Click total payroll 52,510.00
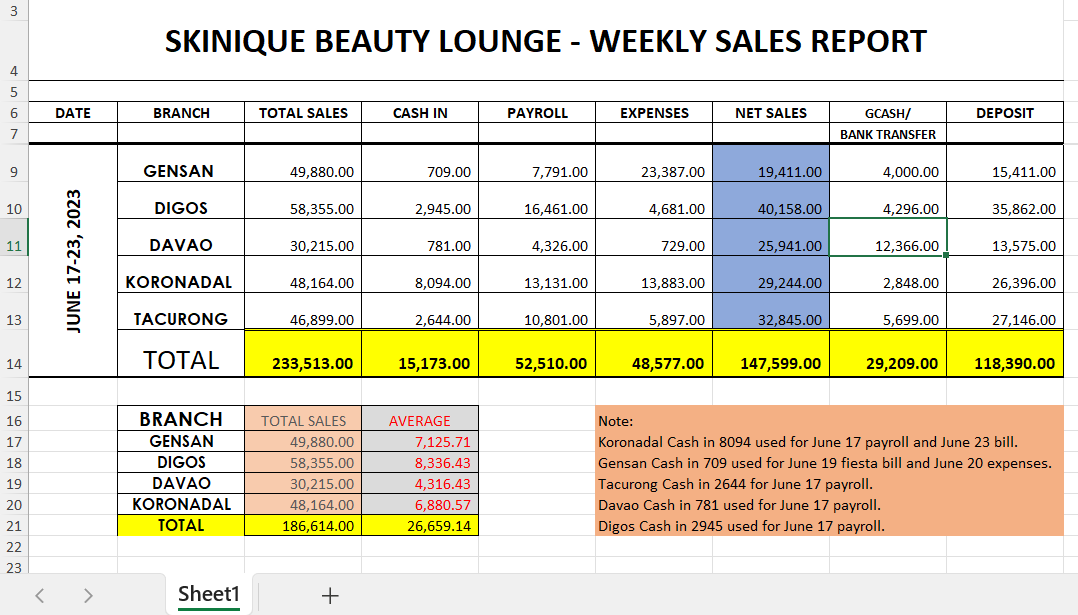The width and height of the screenshot is (1078, 615). click(x=537, y=354)
